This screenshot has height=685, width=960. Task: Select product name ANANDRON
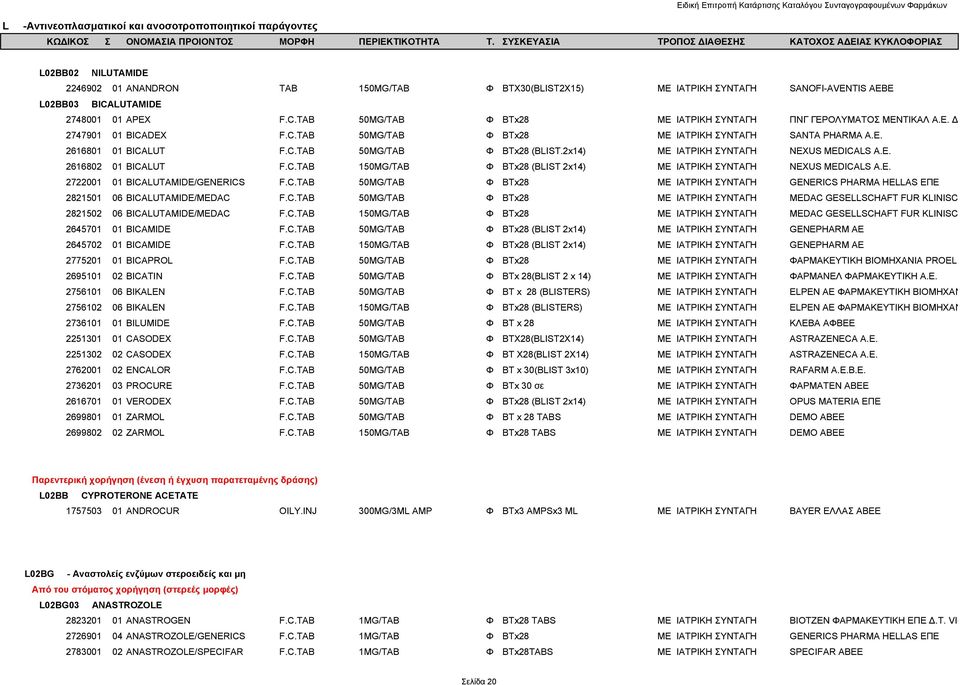(152, 88)
